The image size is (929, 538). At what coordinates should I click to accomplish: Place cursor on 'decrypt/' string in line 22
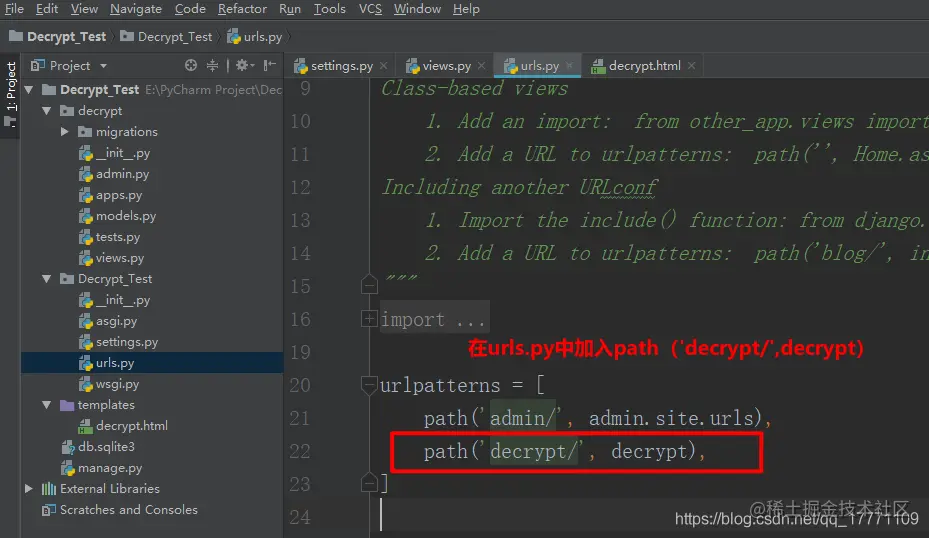tap(534, 451)
